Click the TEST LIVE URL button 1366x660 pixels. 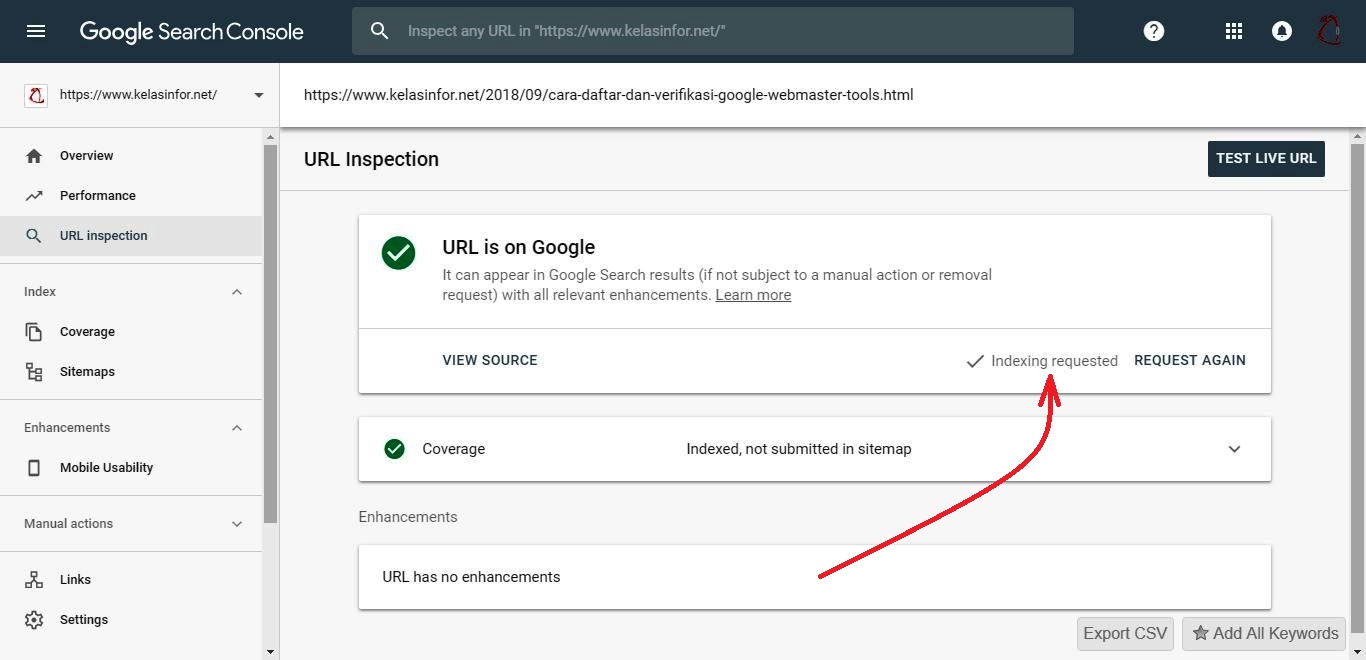click(x=1266, y=159)
